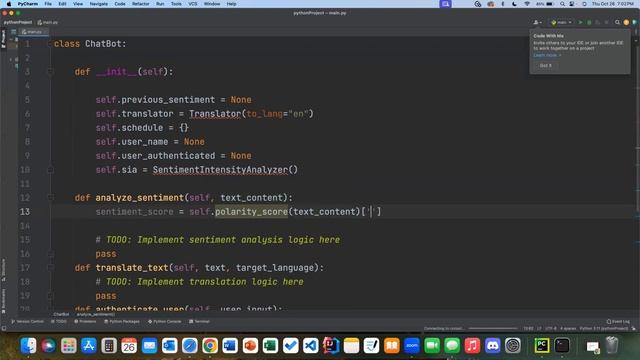Dismiss the Code With Me popup with Got It
This screenshot has height=360, width=640.
coord(546,65)
